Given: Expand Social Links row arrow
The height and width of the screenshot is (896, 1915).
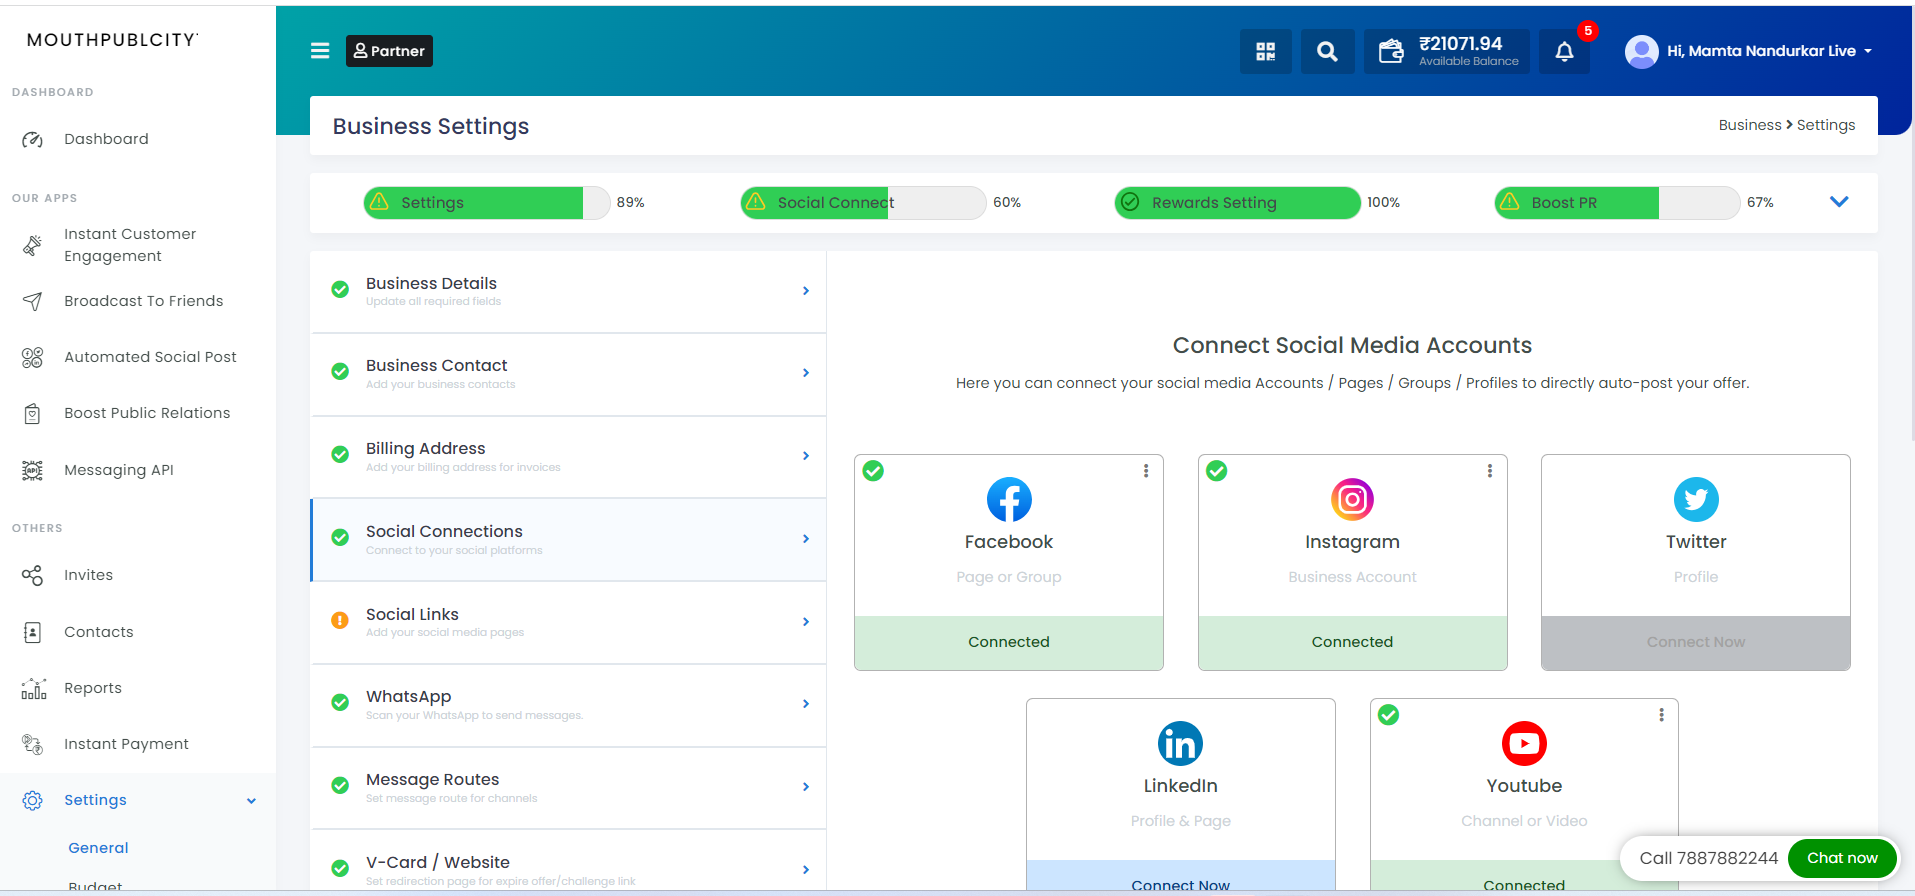Looking at the screenshot, I should pyautogui.click(x=806, y=622).
